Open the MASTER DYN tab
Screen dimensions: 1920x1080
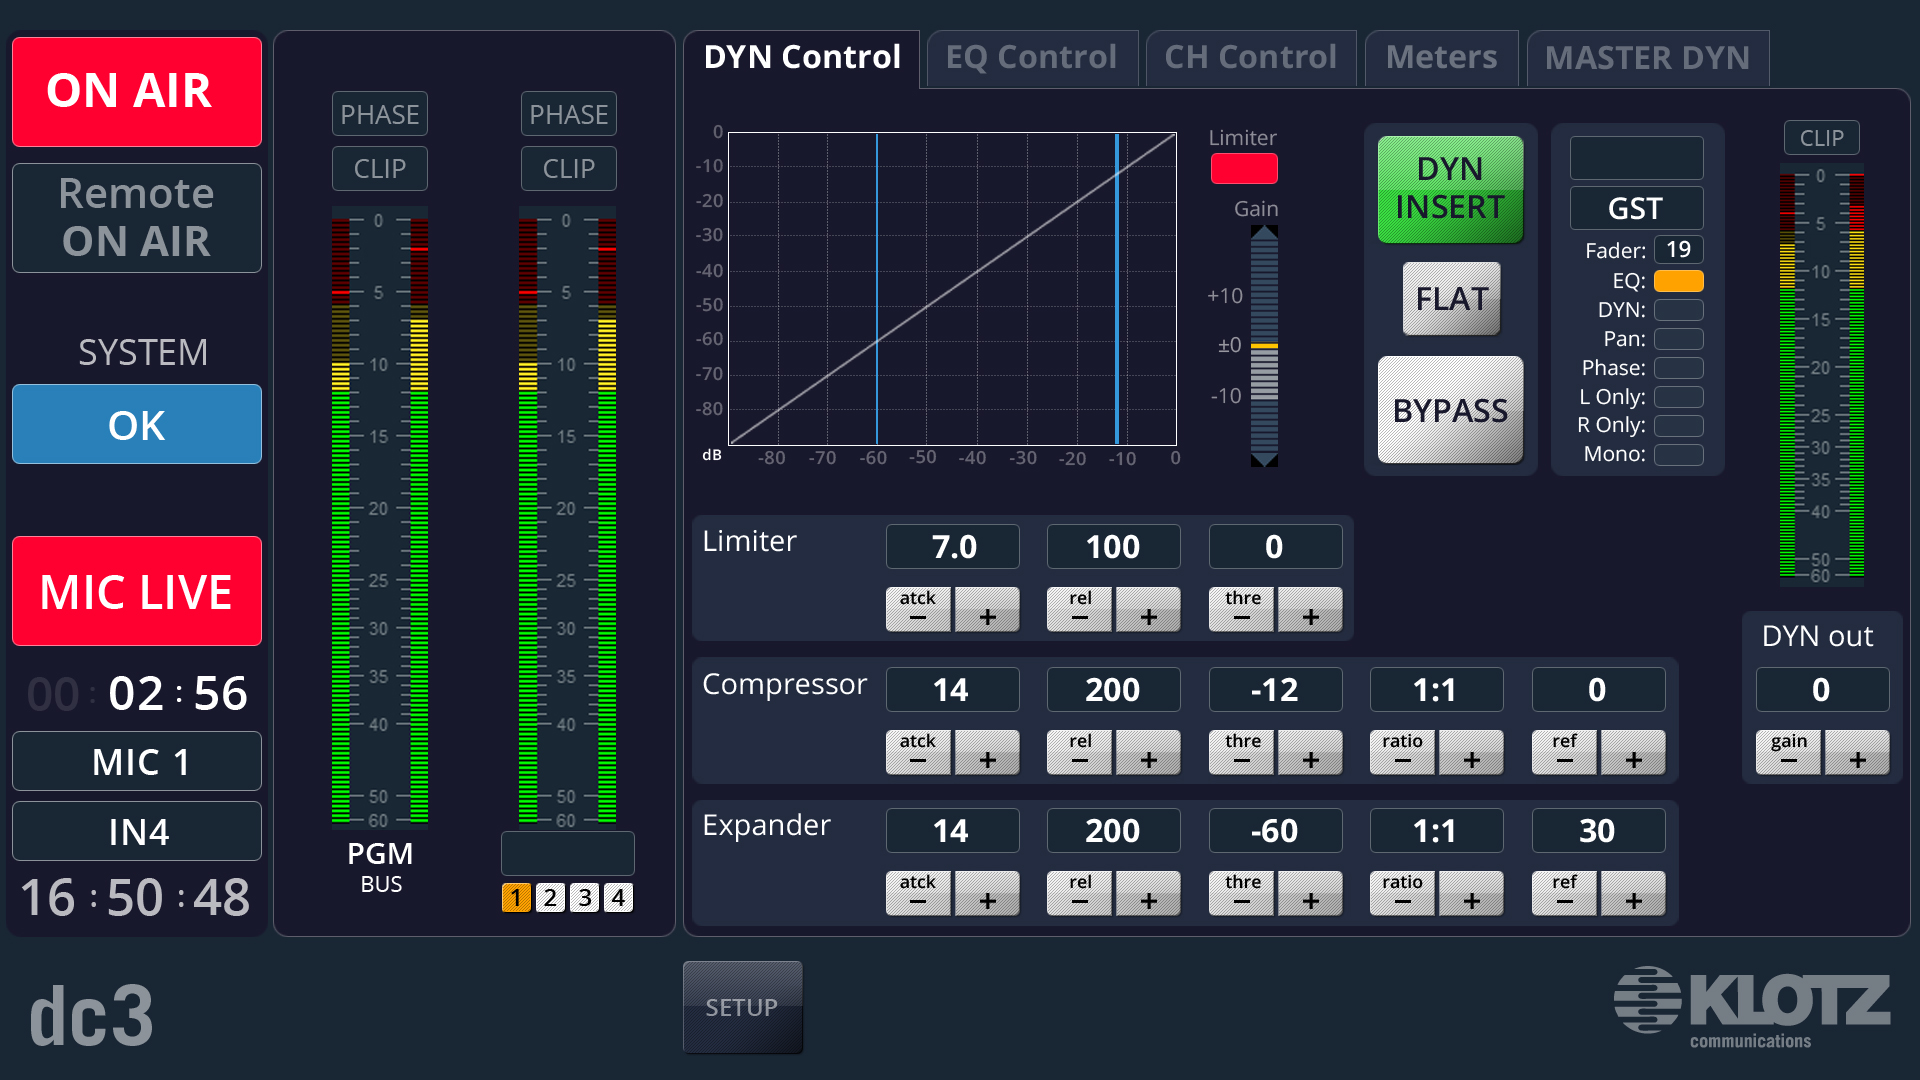coord(1647,58)
